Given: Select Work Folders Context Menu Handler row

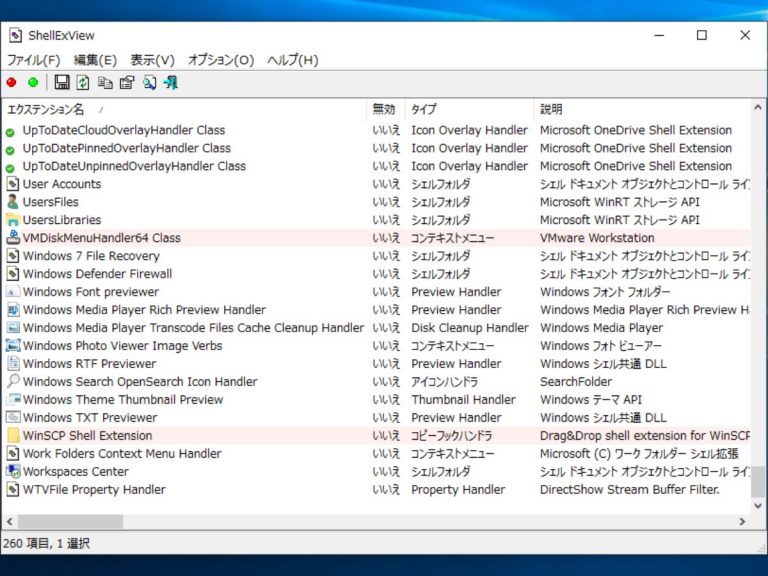Looking at the screenshot, I should click(376, 454).
